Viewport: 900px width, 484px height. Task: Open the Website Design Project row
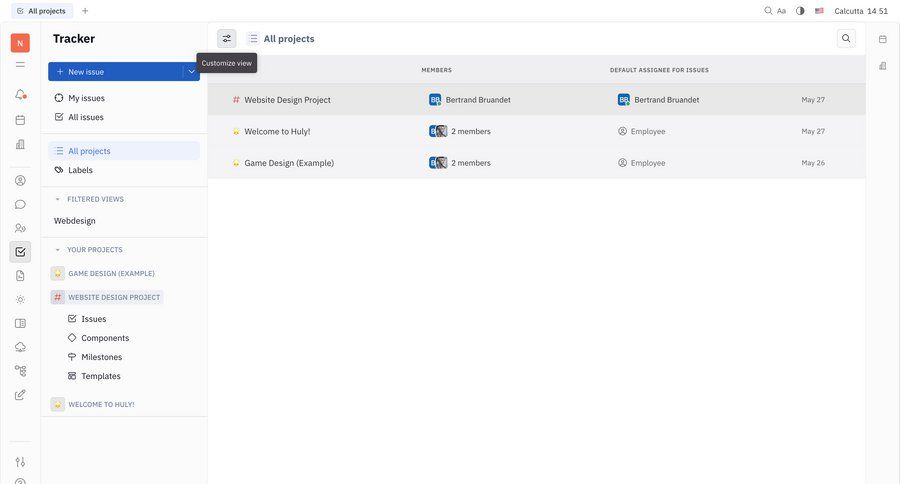[x=287, y=100]
